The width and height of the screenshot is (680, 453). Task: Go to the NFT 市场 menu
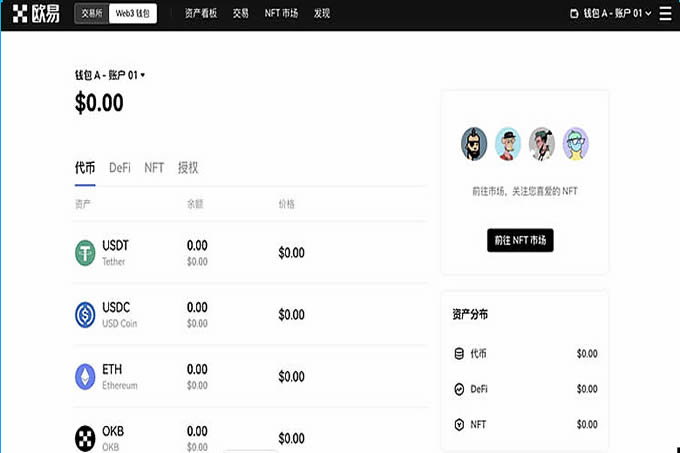[x=281, y=14]
